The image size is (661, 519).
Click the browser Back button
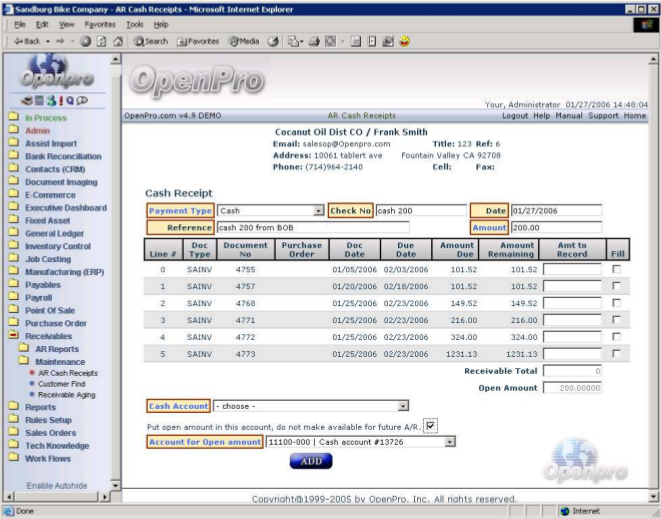coord(25,41)
